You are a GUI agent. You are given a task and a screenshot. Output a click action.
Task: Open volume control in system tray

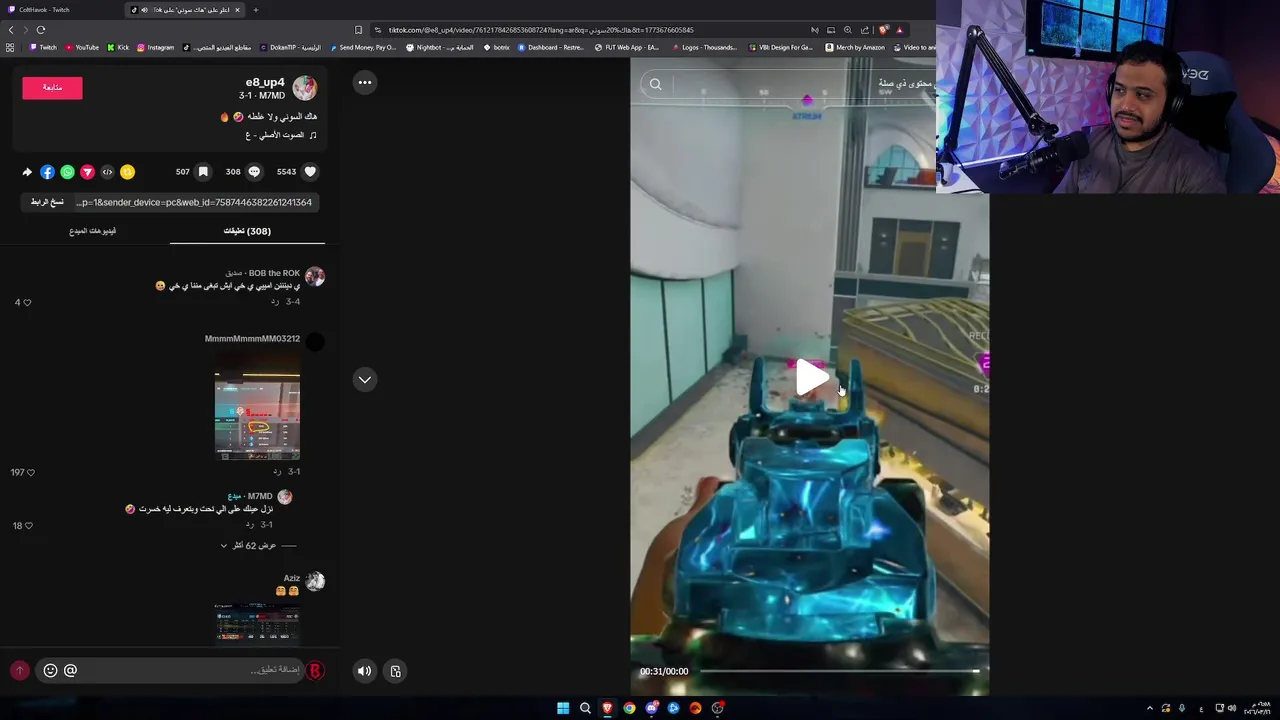pyautogui.click(x=1232, y=708)
